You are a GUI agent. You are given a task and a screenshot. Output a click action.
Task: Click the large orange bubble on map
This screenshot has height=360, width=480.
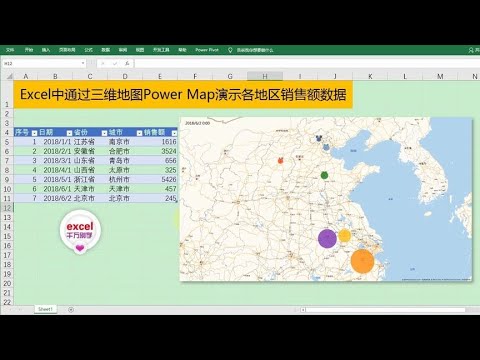[x=362, y=261]
